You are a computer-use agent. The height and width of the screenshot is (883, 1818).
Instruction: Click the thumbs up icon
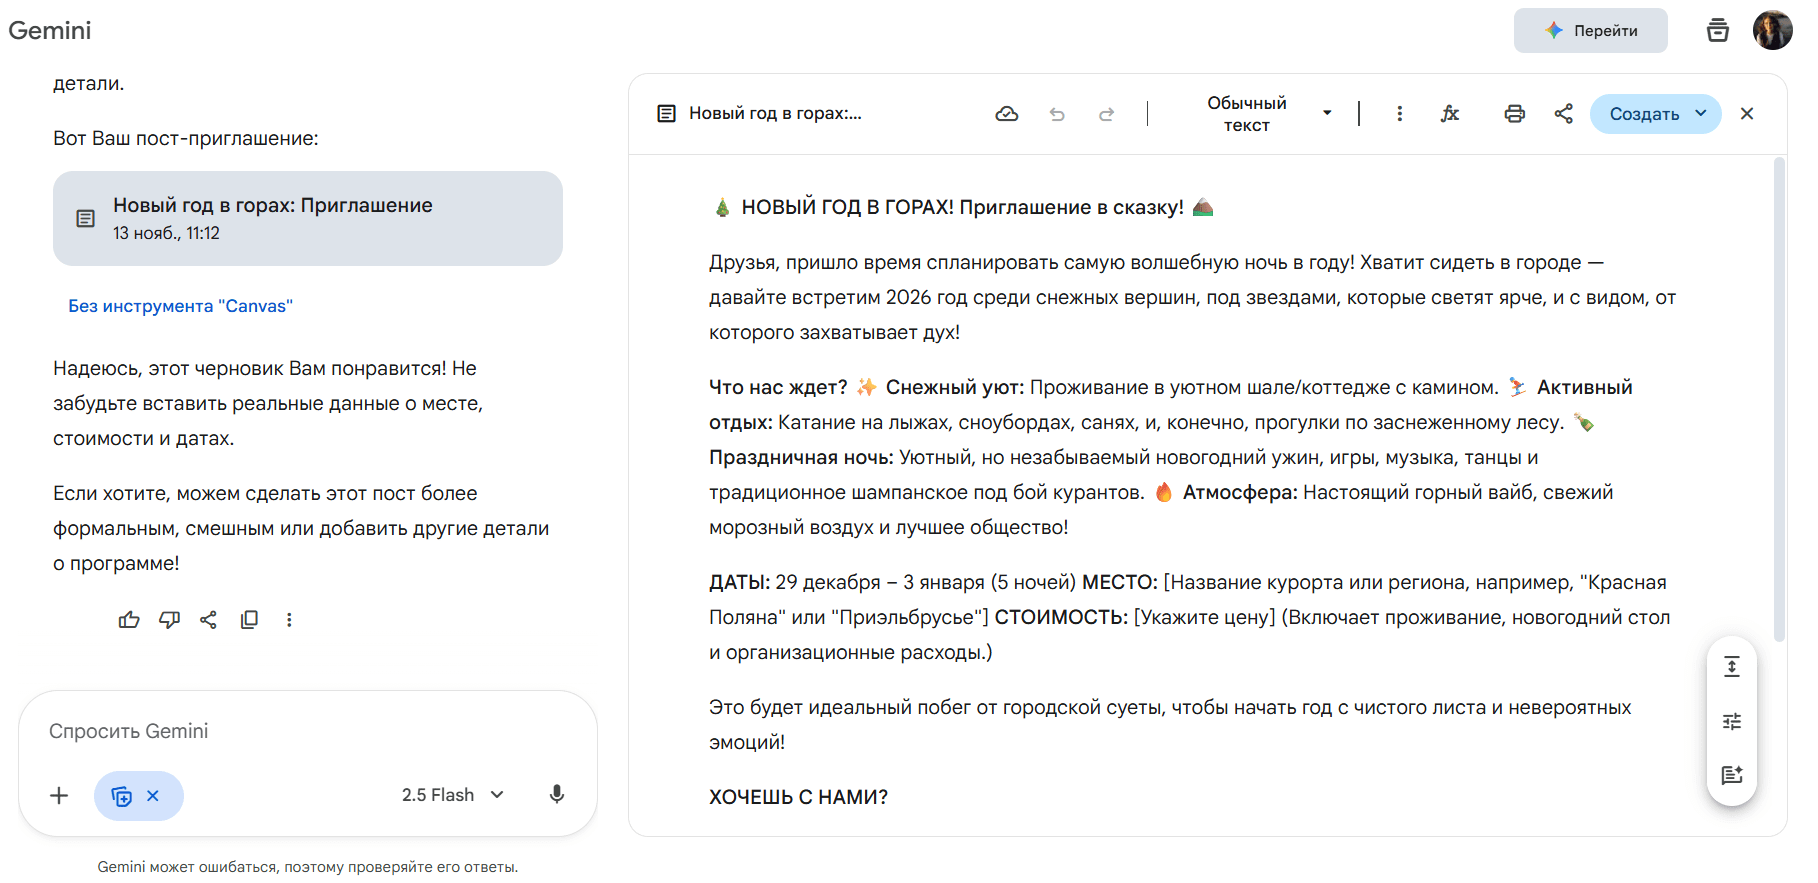[129, 620]
